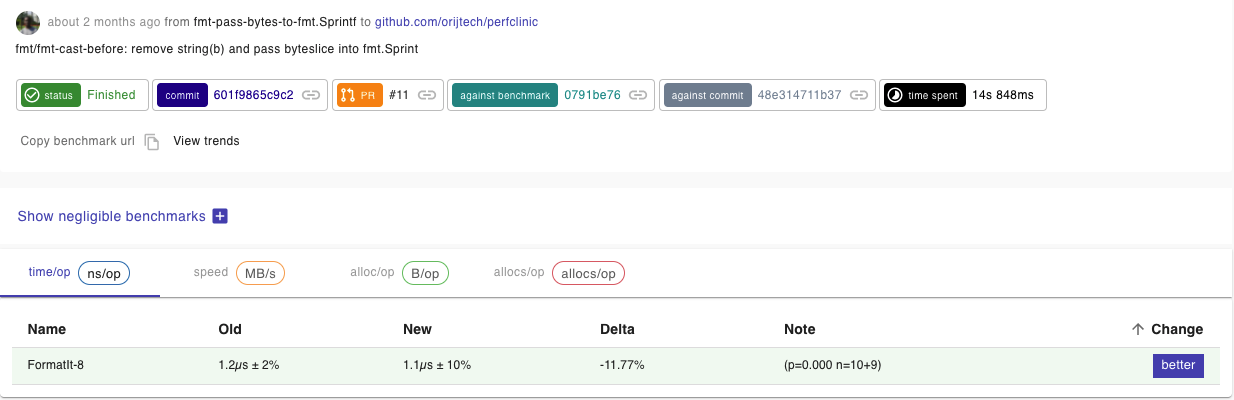Click the Finished status checkmark icon
Image resolution: width=1234 pixels, height=400 pixels.
tap(32, 96)
